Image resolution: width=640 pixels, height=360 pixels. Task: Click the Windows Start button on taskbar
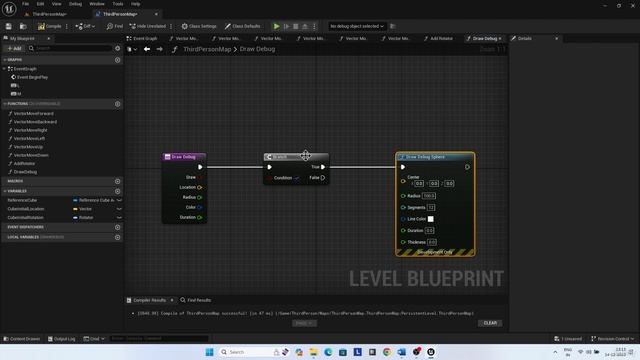(x=209, y=352)
